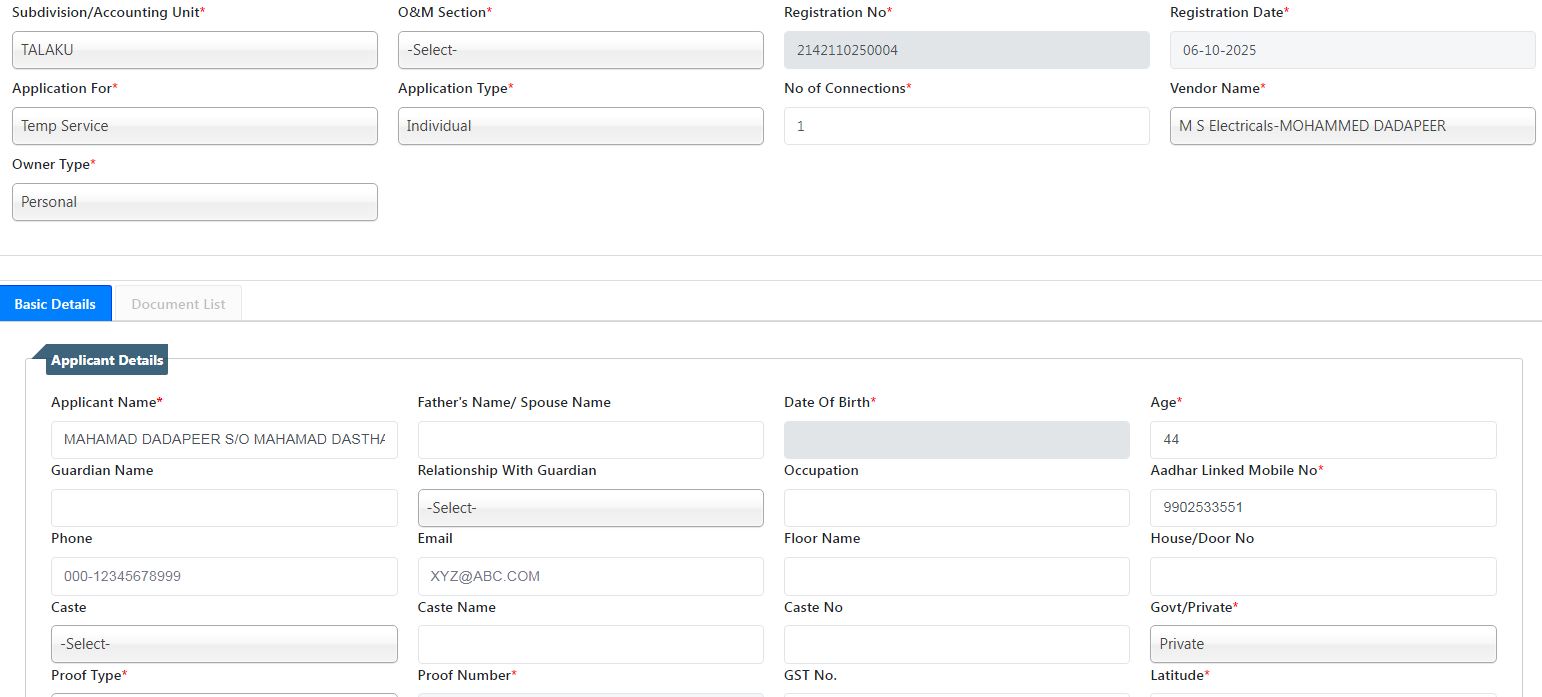Expand the Application Type dropdown
This screenshot has width=1542, height=697.
pos(580,126)
